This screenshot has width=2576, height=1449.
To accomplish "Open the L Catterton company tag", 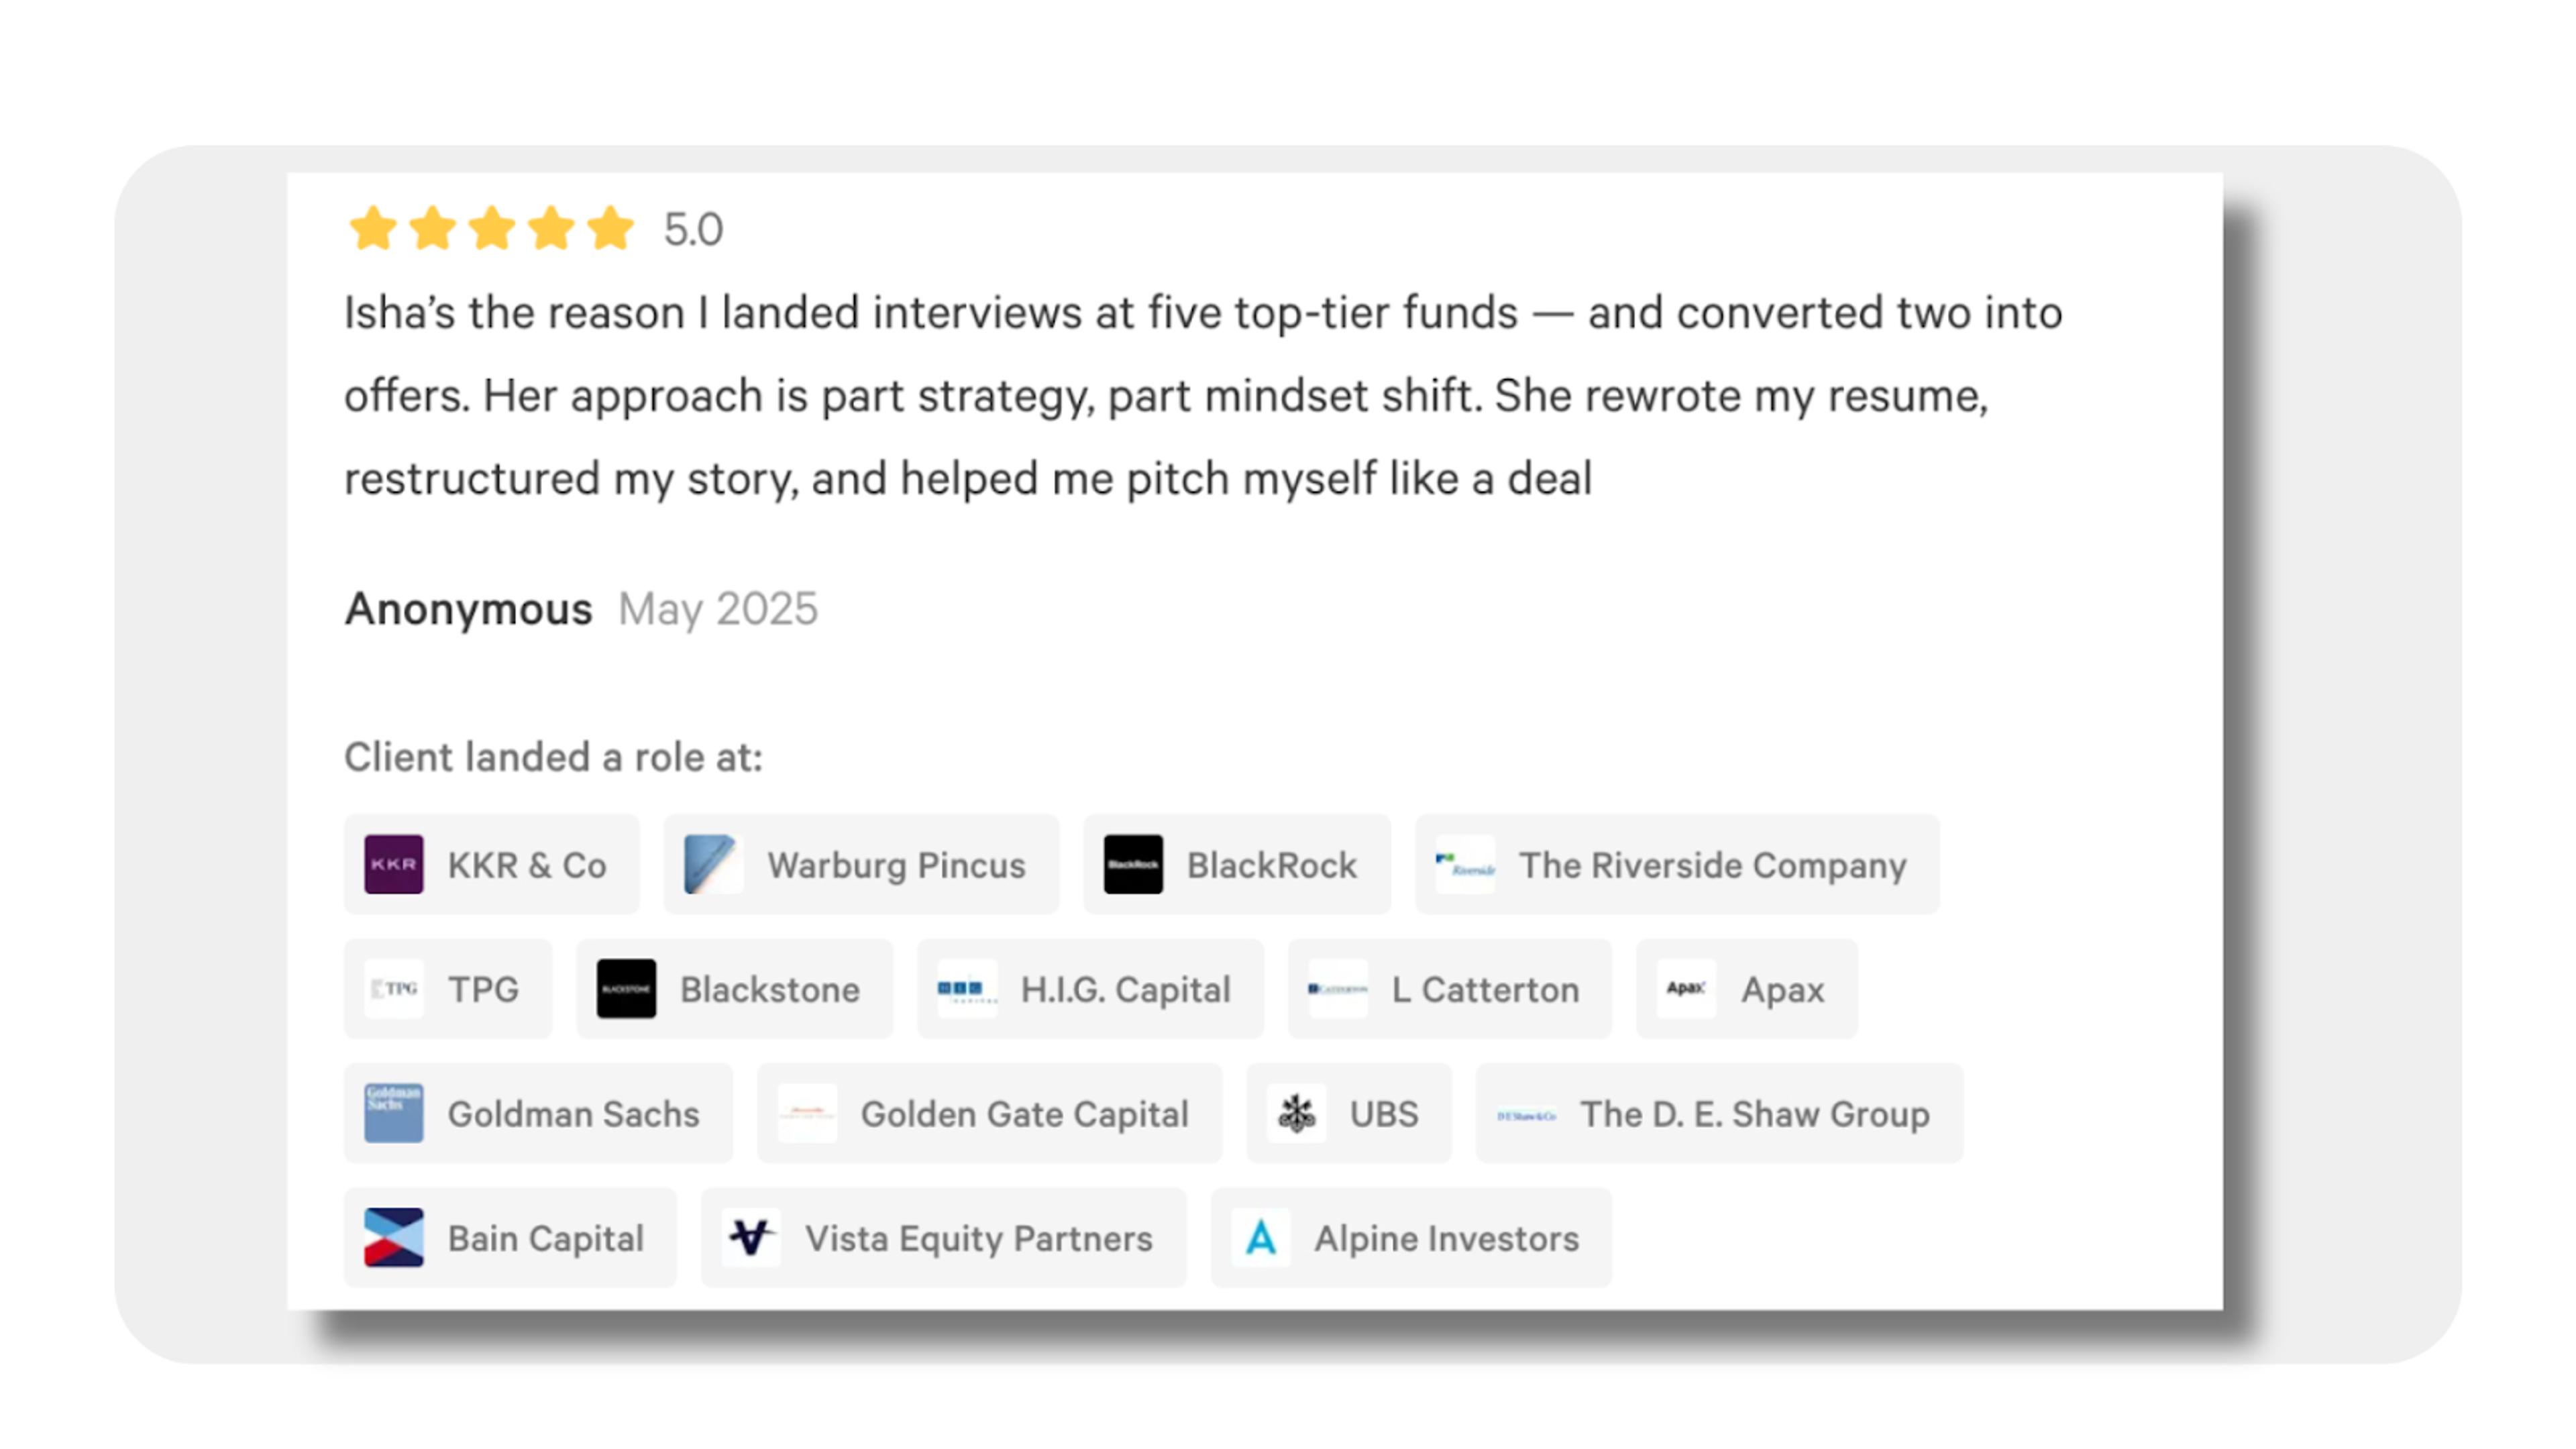I will (1449, 989).
